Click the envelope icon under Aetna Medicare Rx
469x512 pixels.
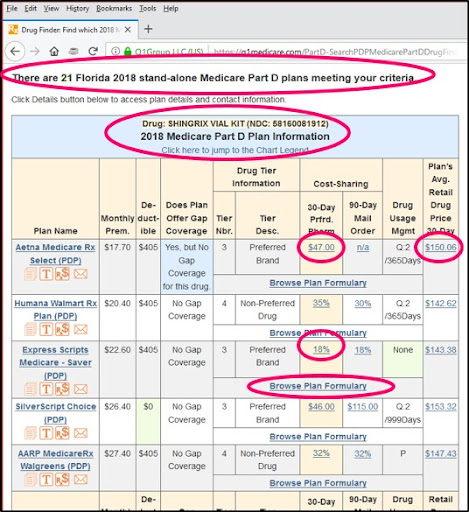click(x=80, y=274)
